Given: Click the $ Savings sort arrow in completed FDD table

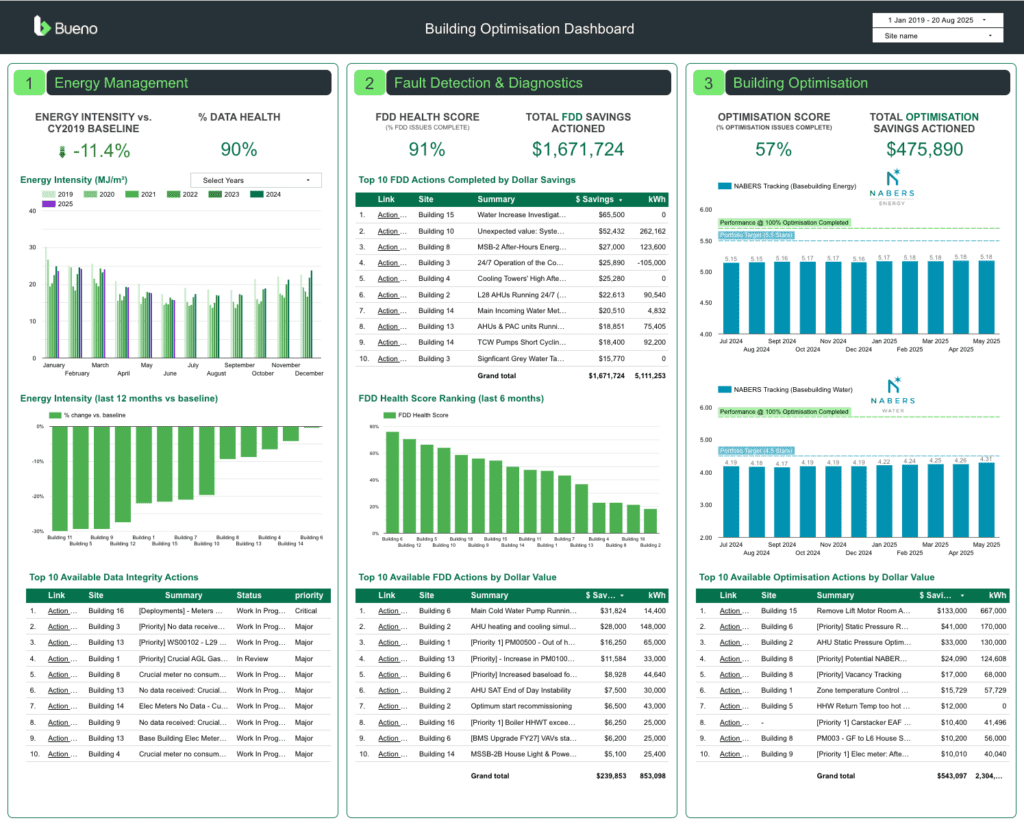Looking at the screenshot, I should (619, 200).
